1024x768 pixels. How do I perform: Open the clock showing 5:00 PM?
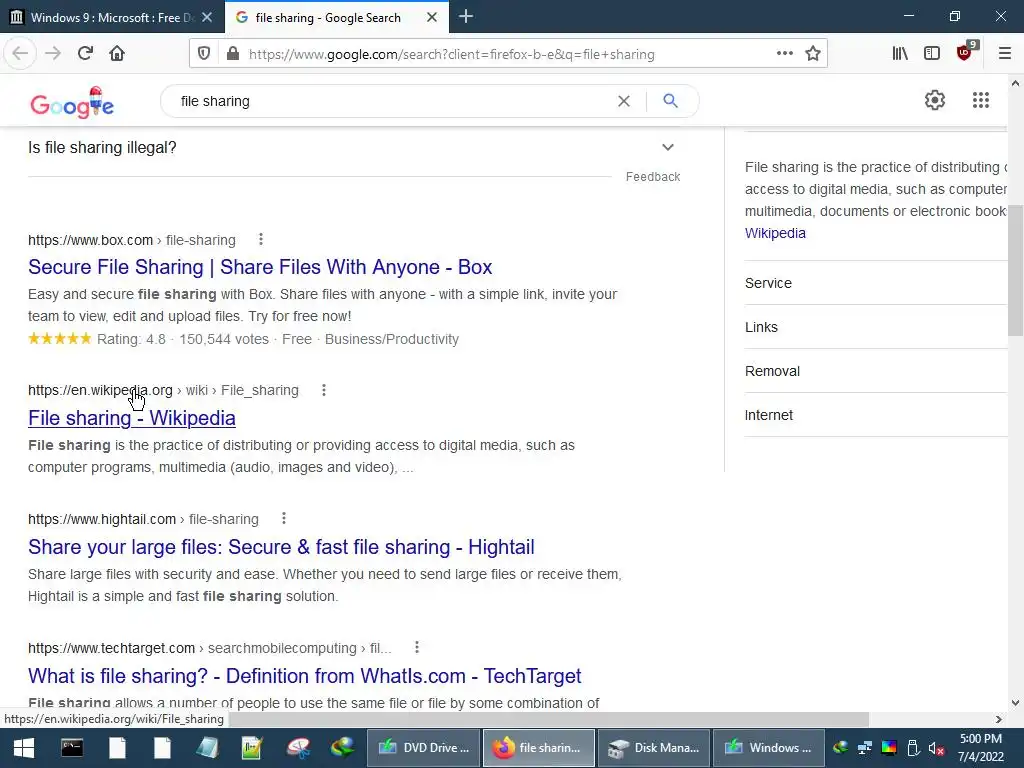click(980, 748)
